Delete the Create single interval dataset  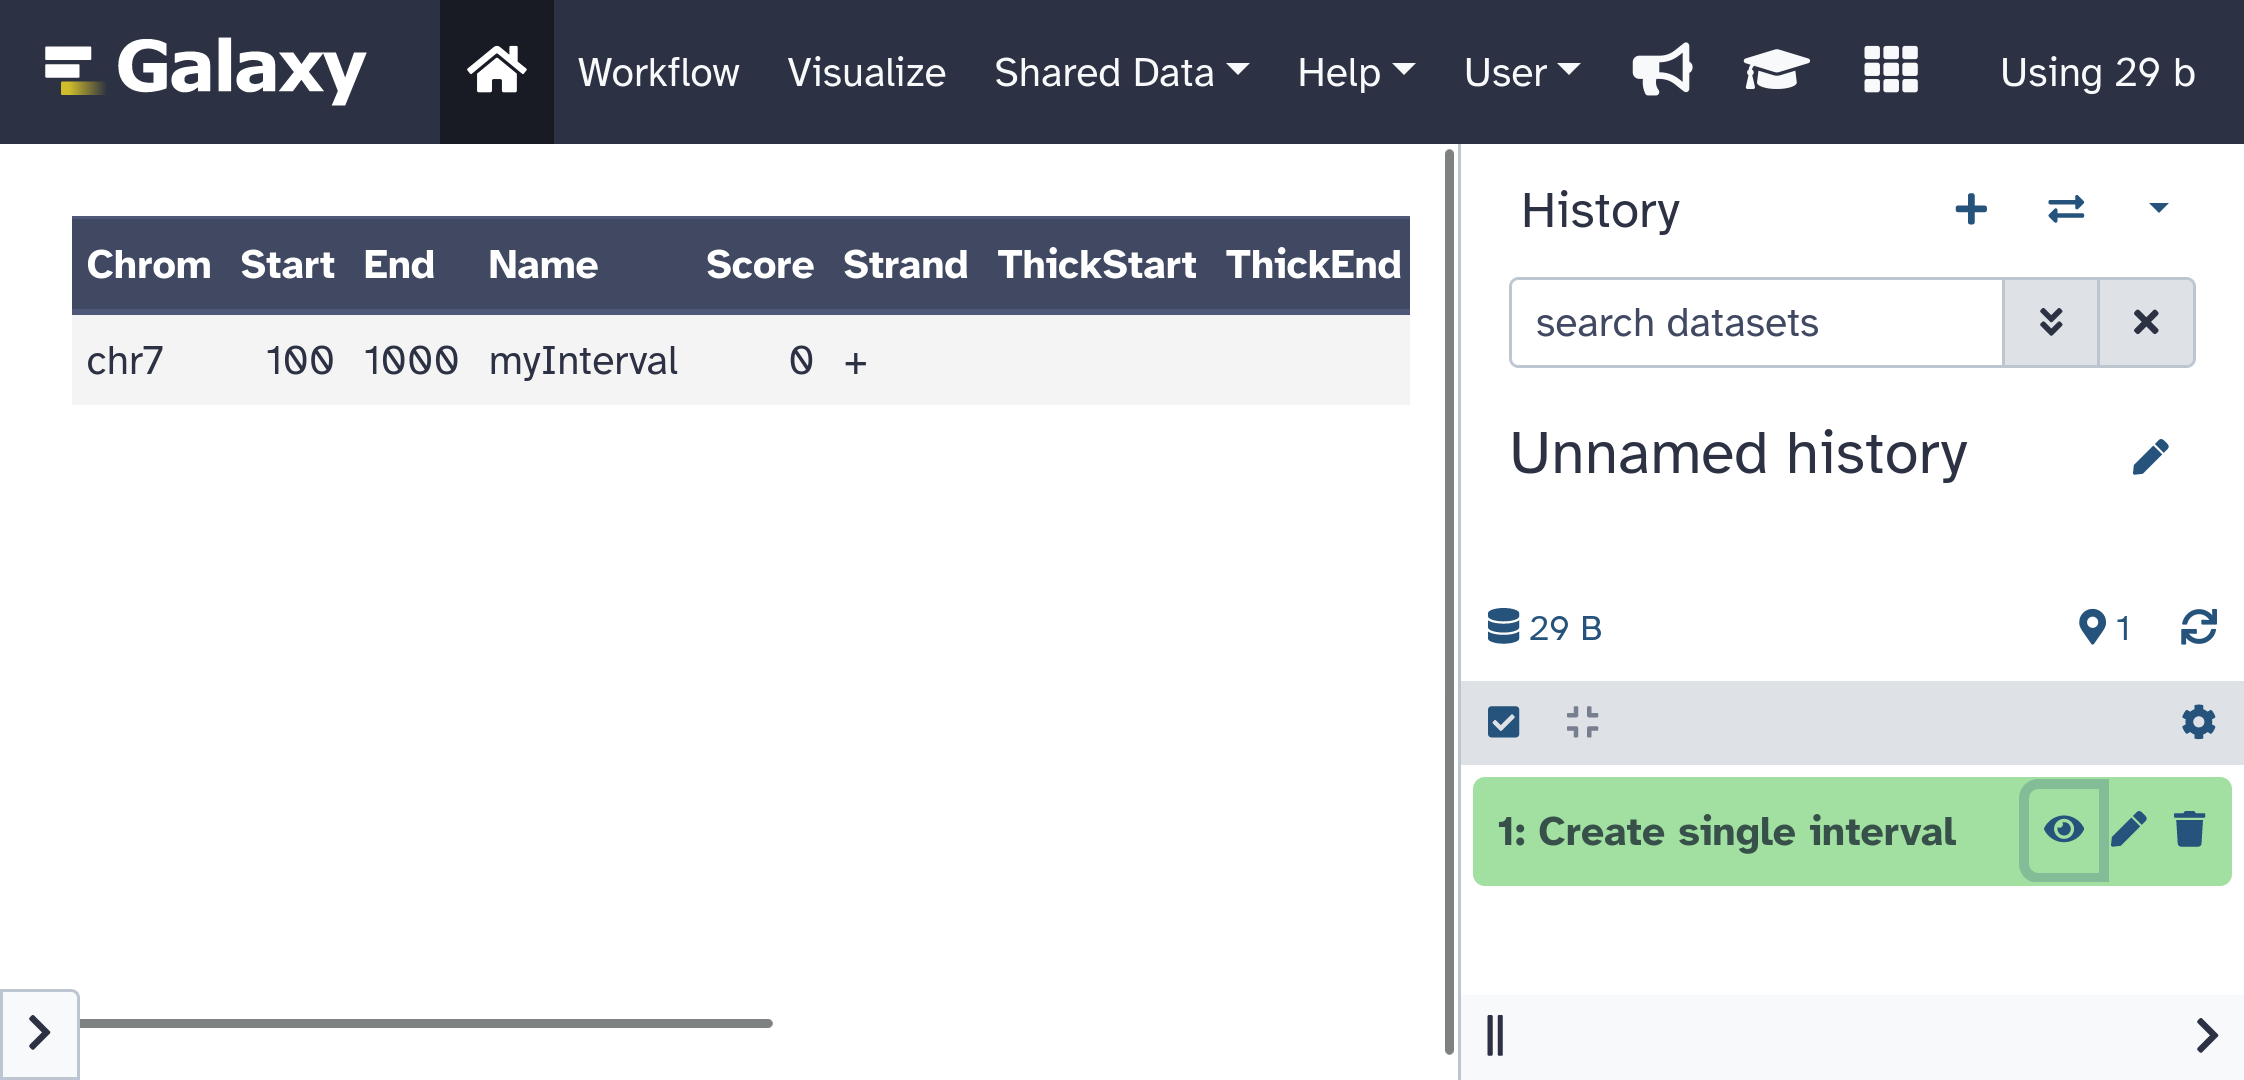pyautogui.click(x=2189, y=830)
